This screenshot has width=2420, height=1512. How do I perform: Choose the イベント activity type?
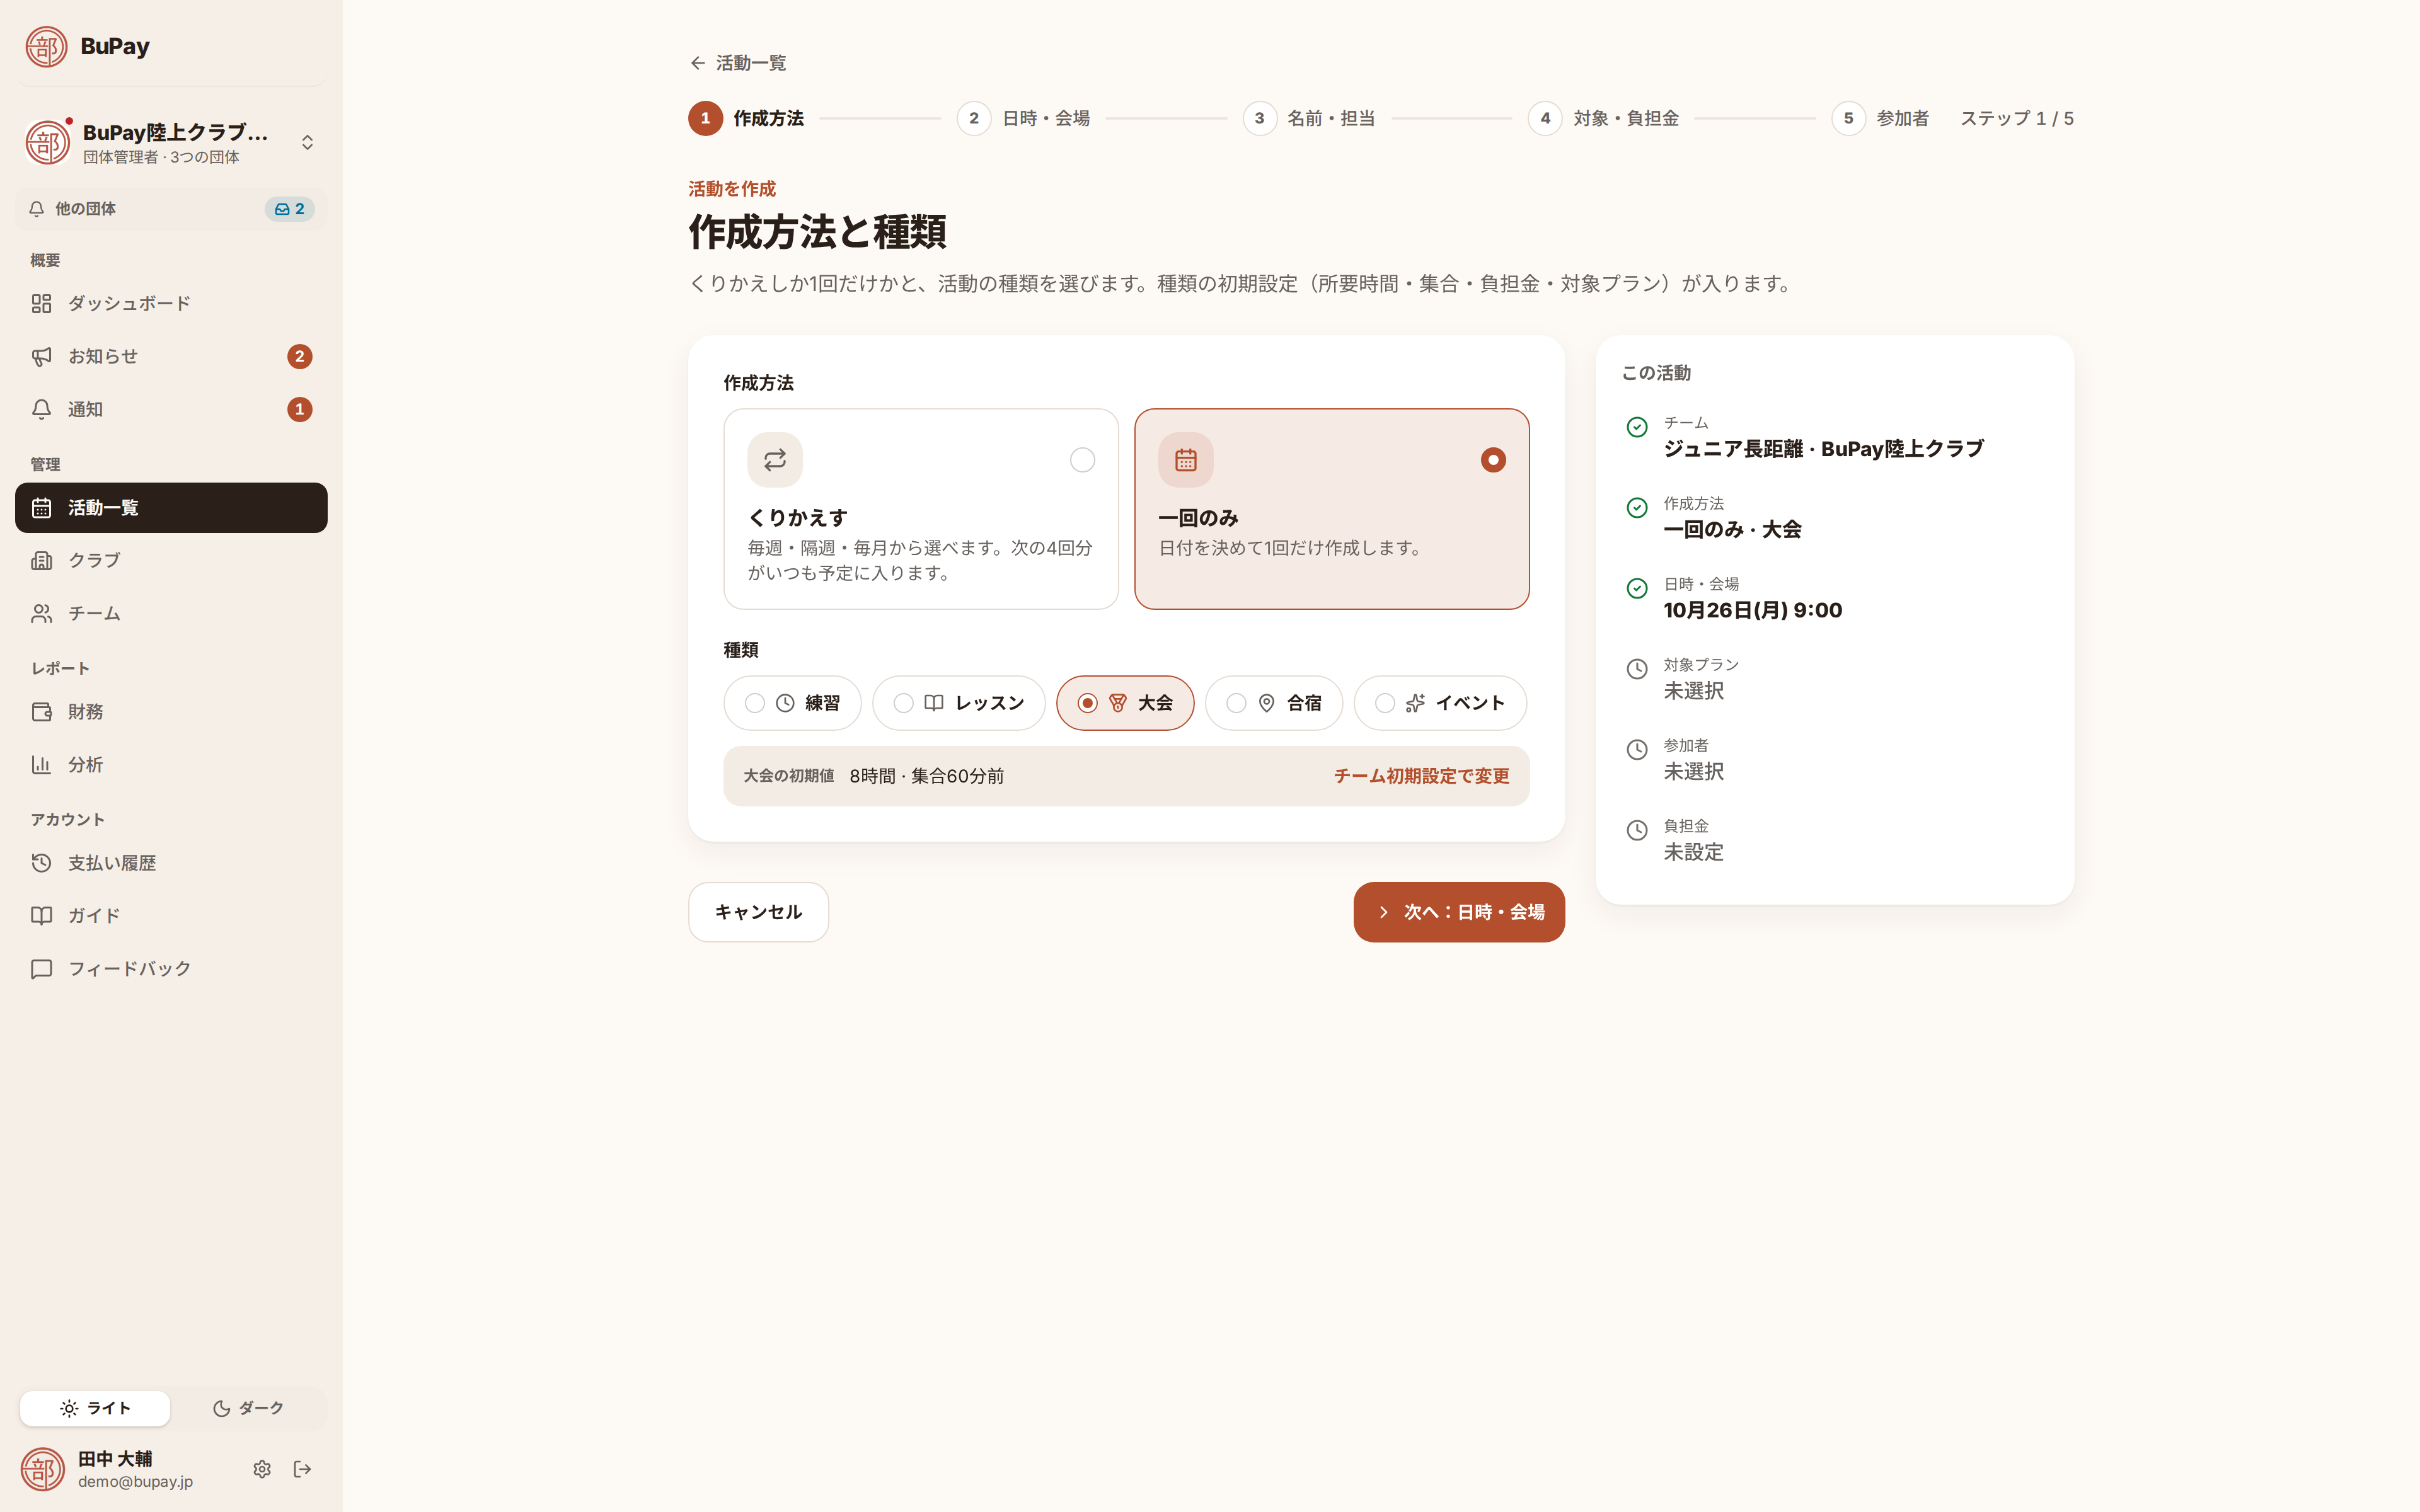1440,703
